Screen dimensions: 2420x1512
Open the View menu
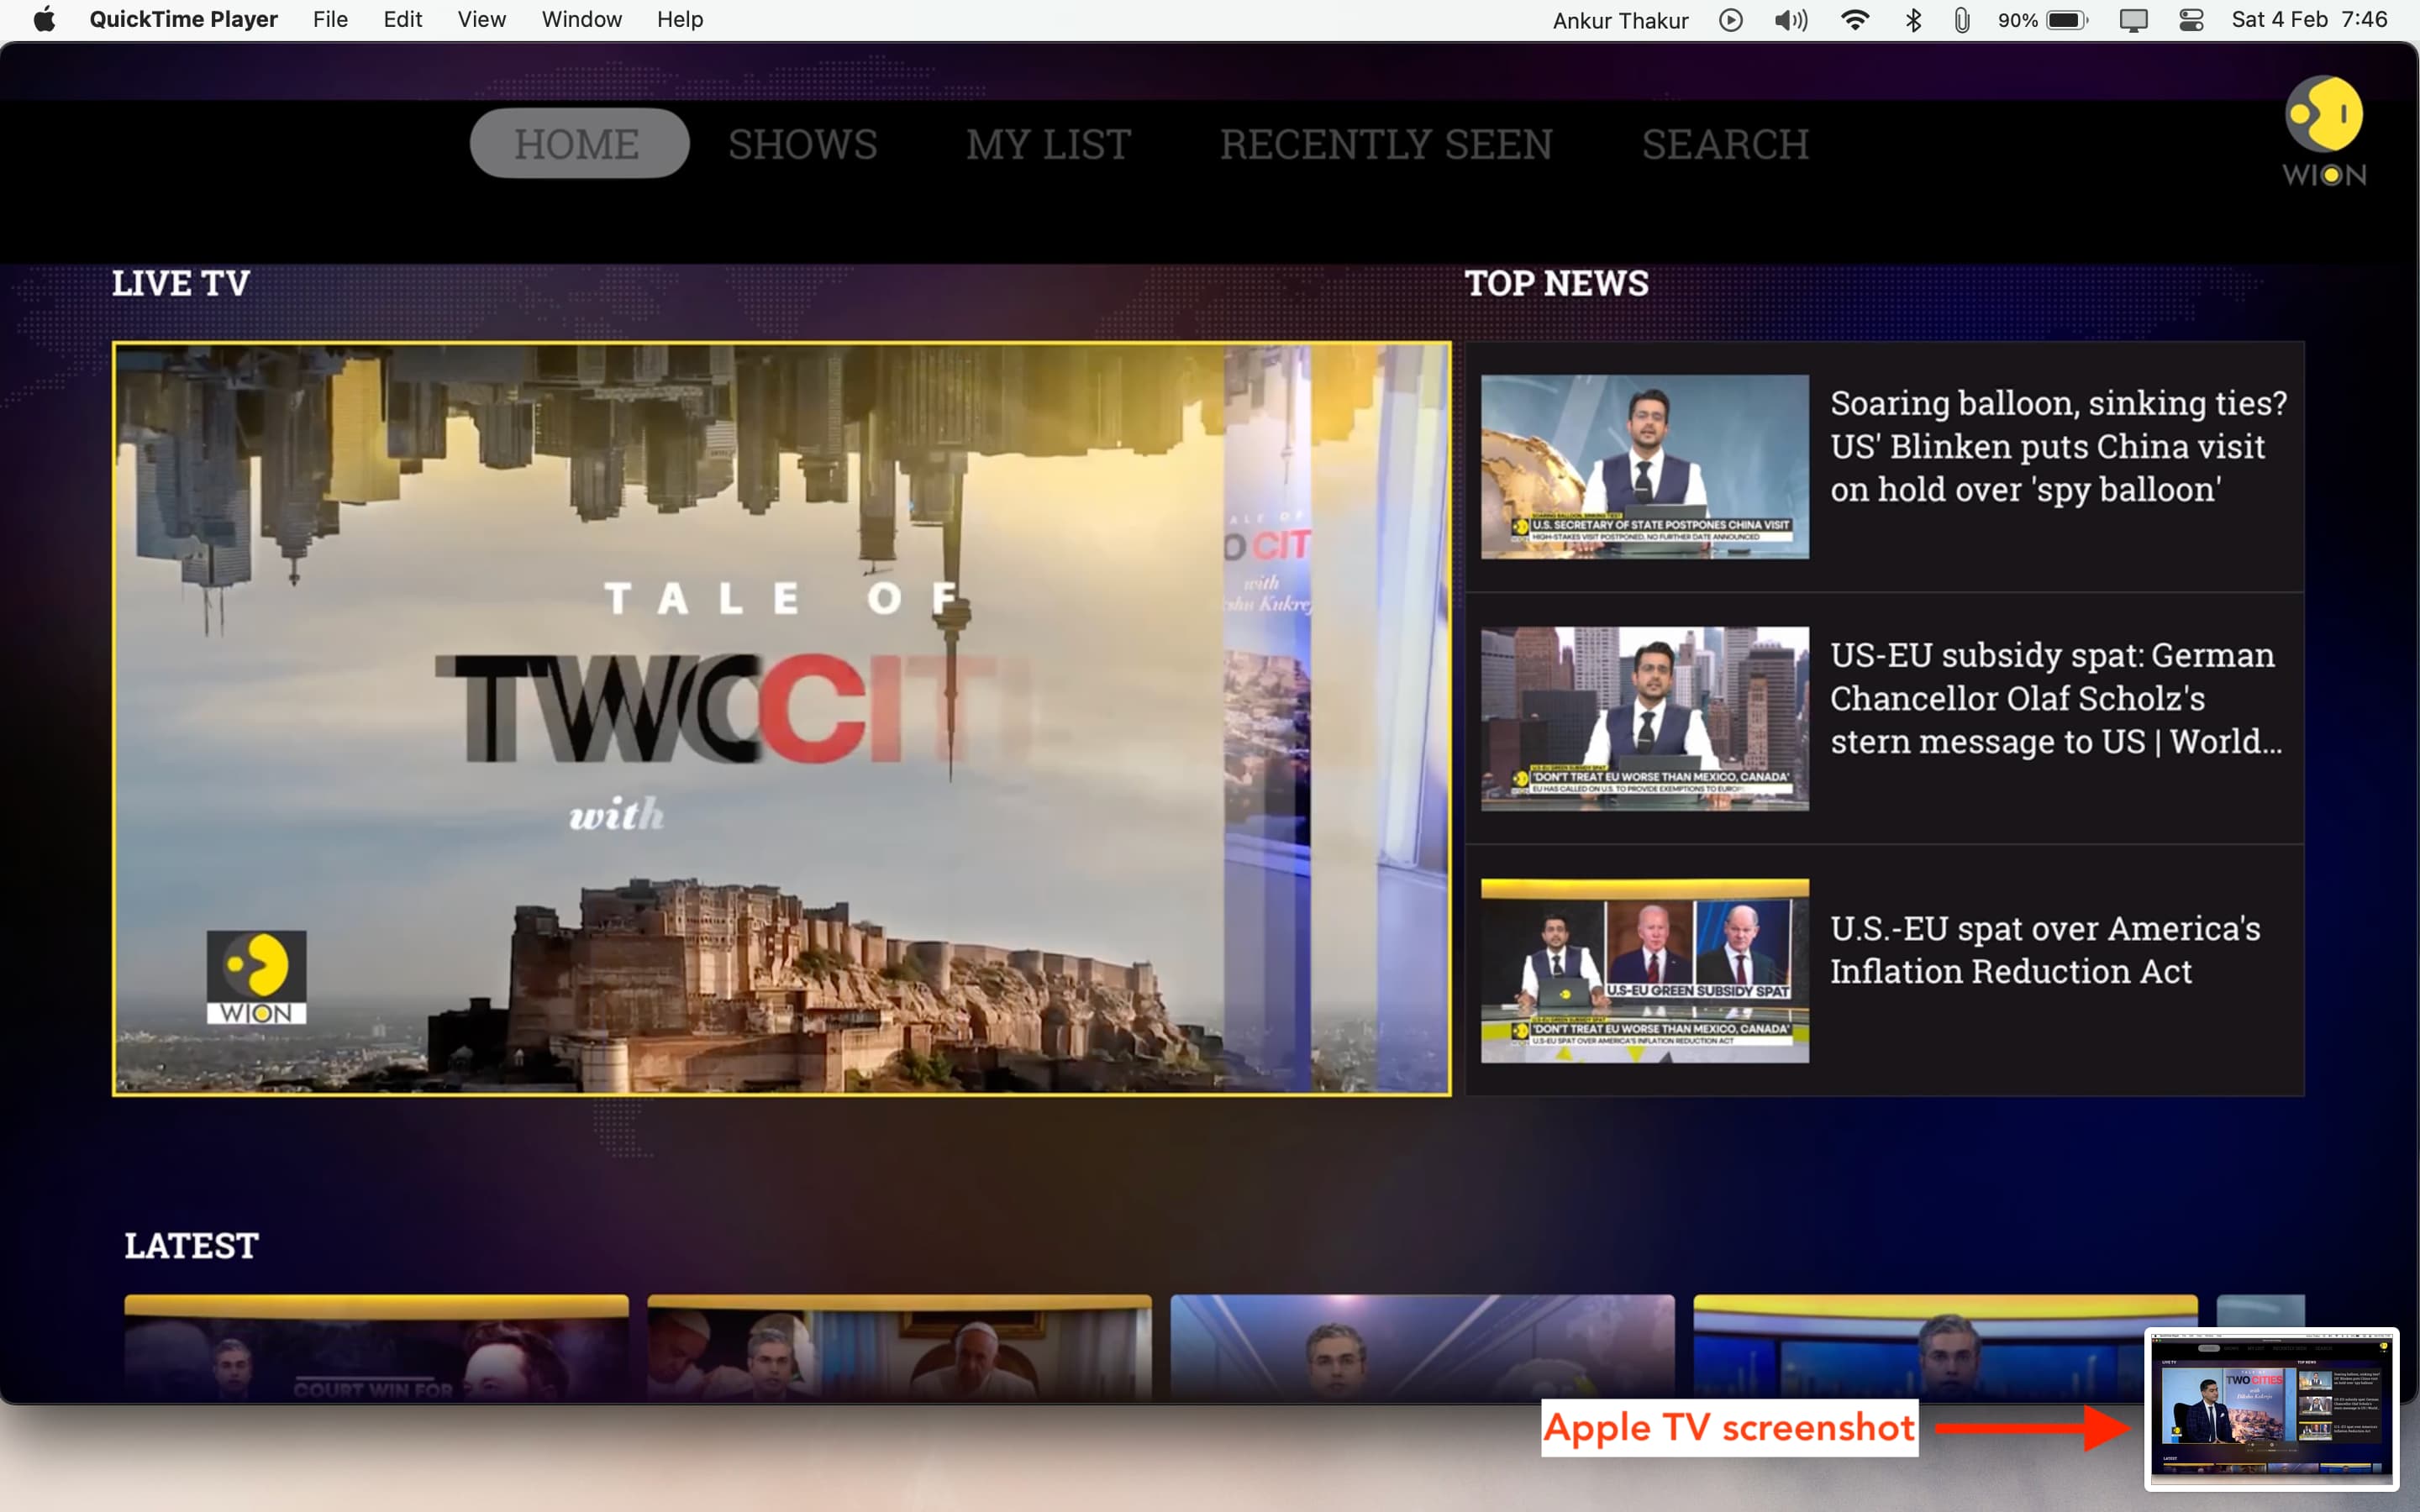(x=481, y=19)
